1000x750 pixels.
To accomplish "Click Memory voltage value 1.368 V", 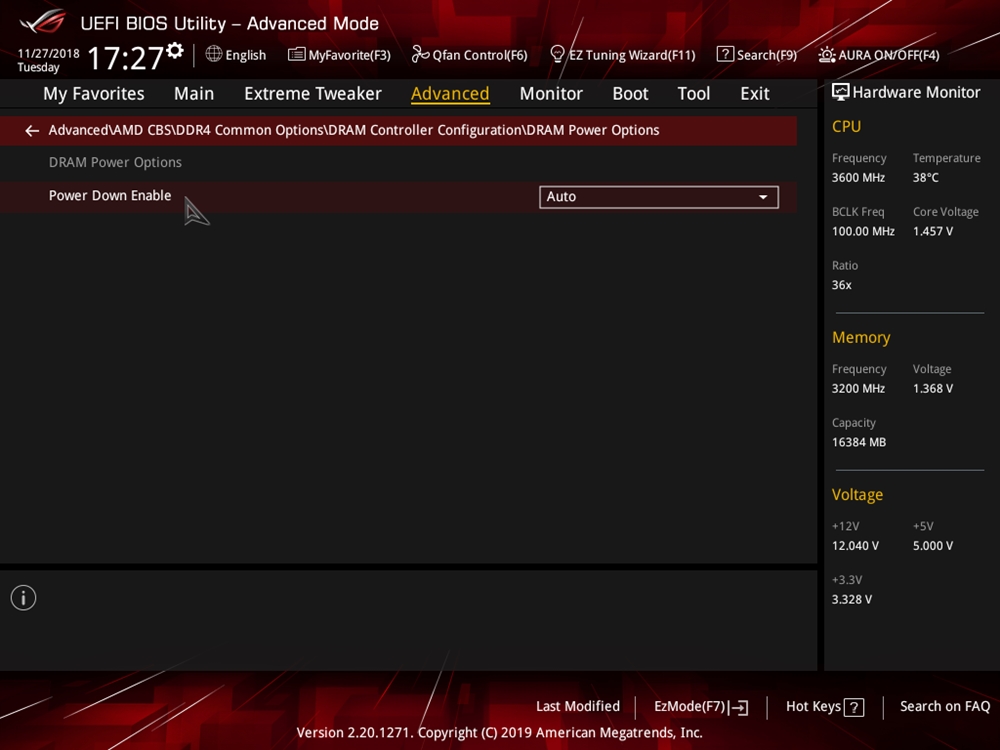I will click(x=932, y=388).
